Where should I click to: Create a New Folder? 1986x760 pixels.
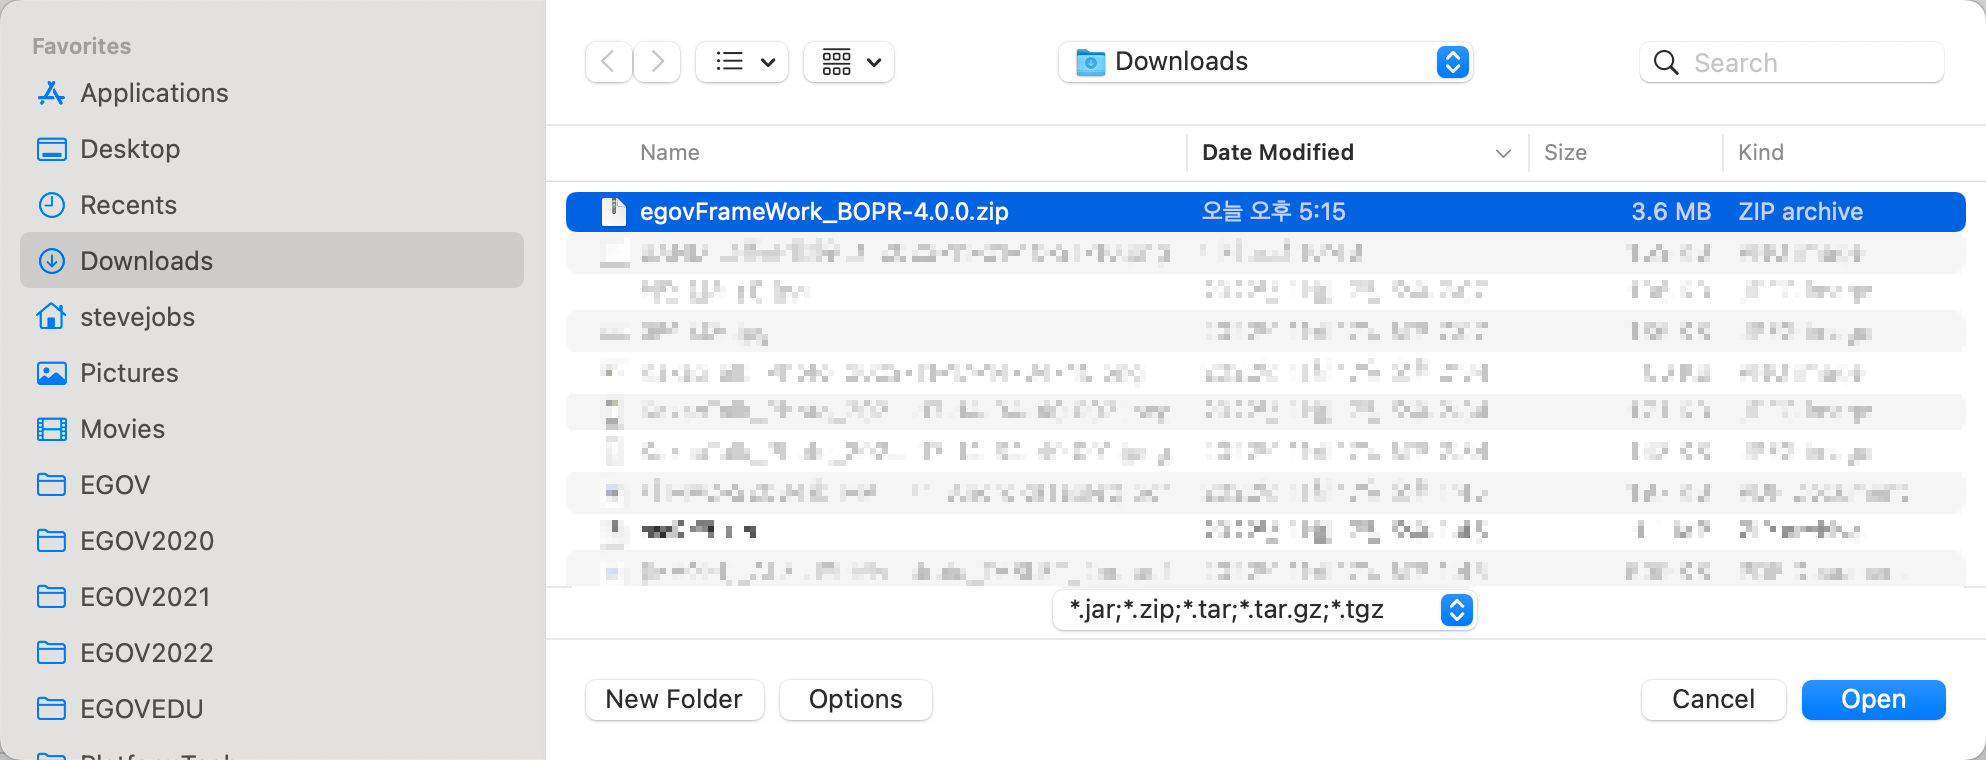(x=674, y=700)
